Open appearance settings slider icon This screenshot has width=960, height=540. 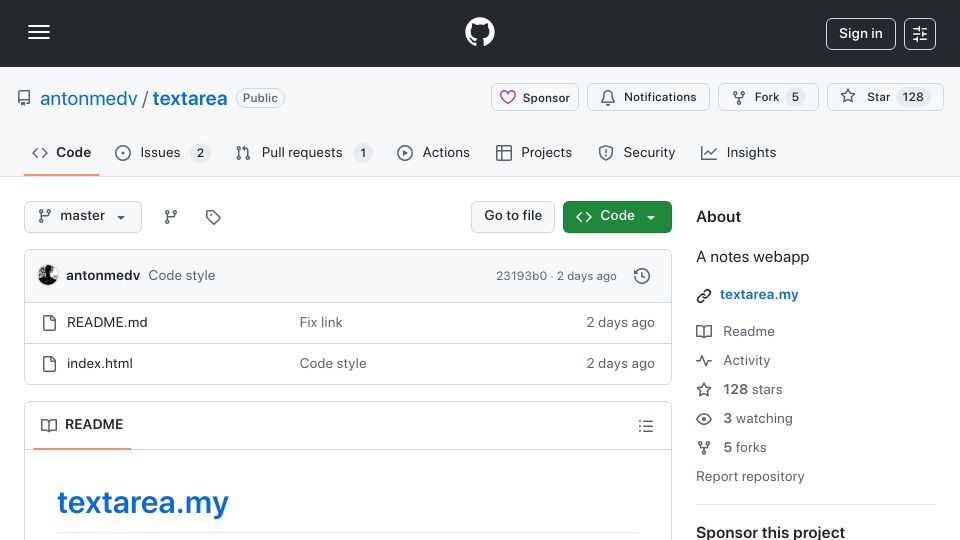point(920,34)
